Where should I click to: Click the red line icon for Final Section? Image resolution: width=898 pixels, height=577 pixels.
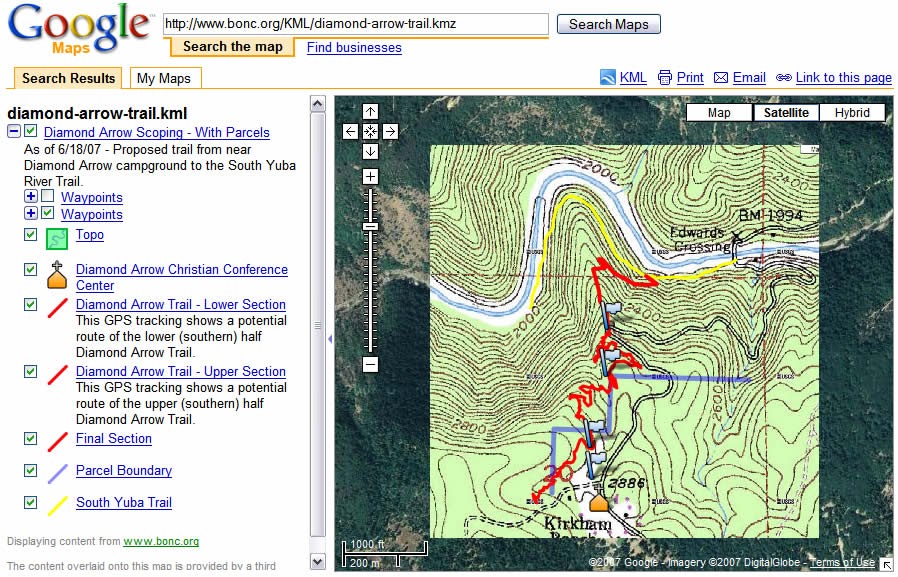(x=56, y=442)
